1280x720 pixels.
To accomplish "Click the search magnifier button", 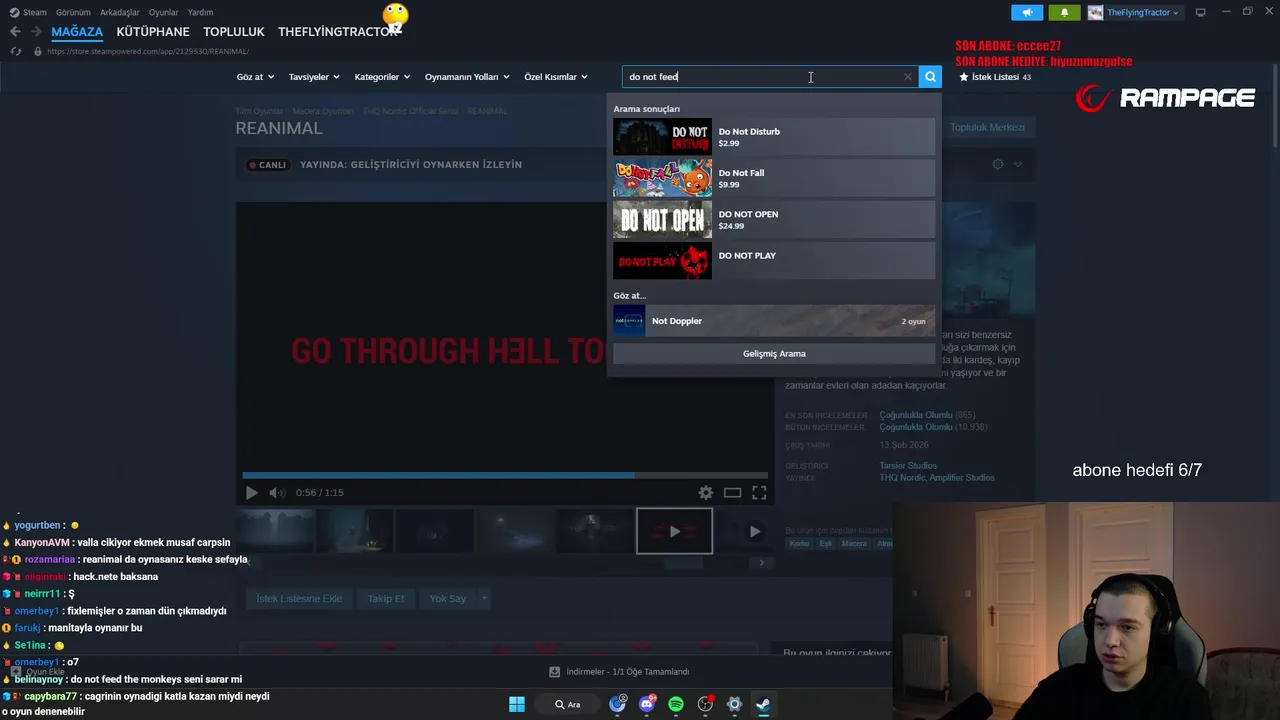I will 930,77.
